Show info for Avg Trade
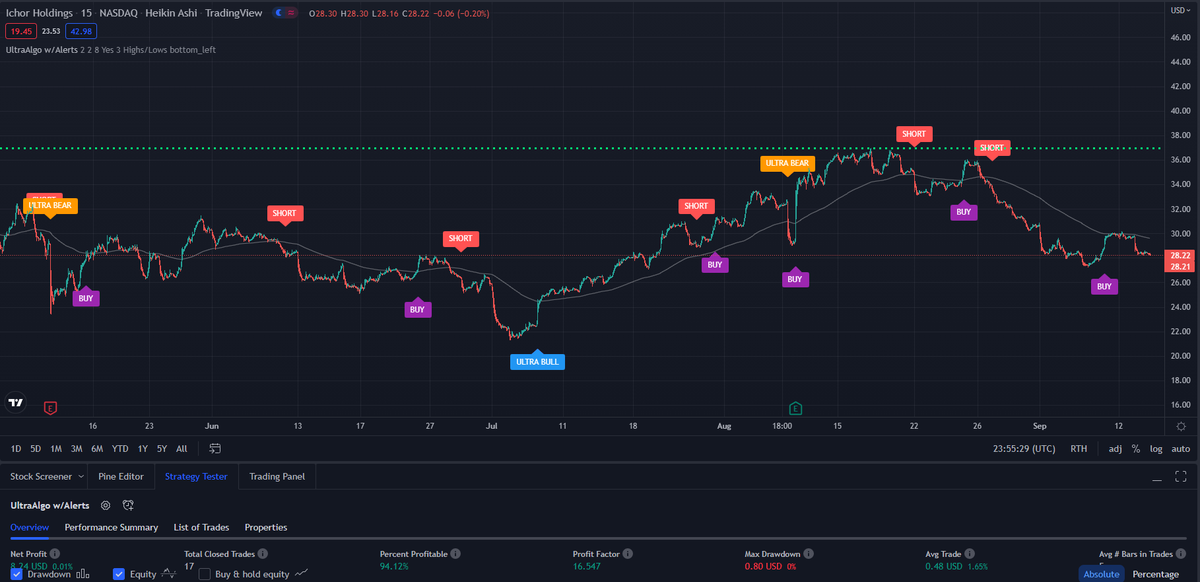 point(971,553)
